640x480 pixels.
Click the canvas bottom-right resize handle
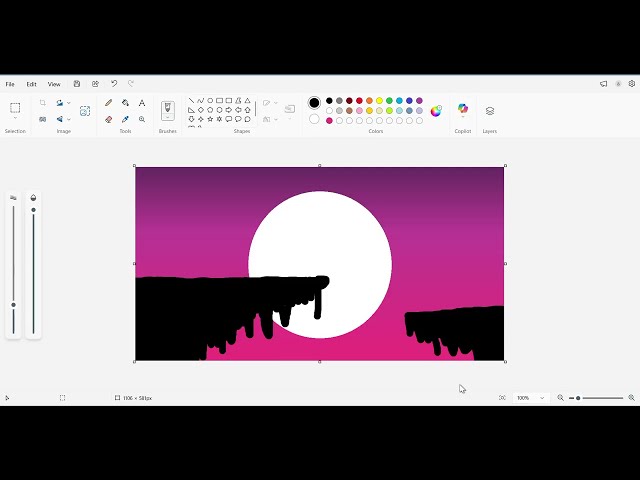click(506, 362)
